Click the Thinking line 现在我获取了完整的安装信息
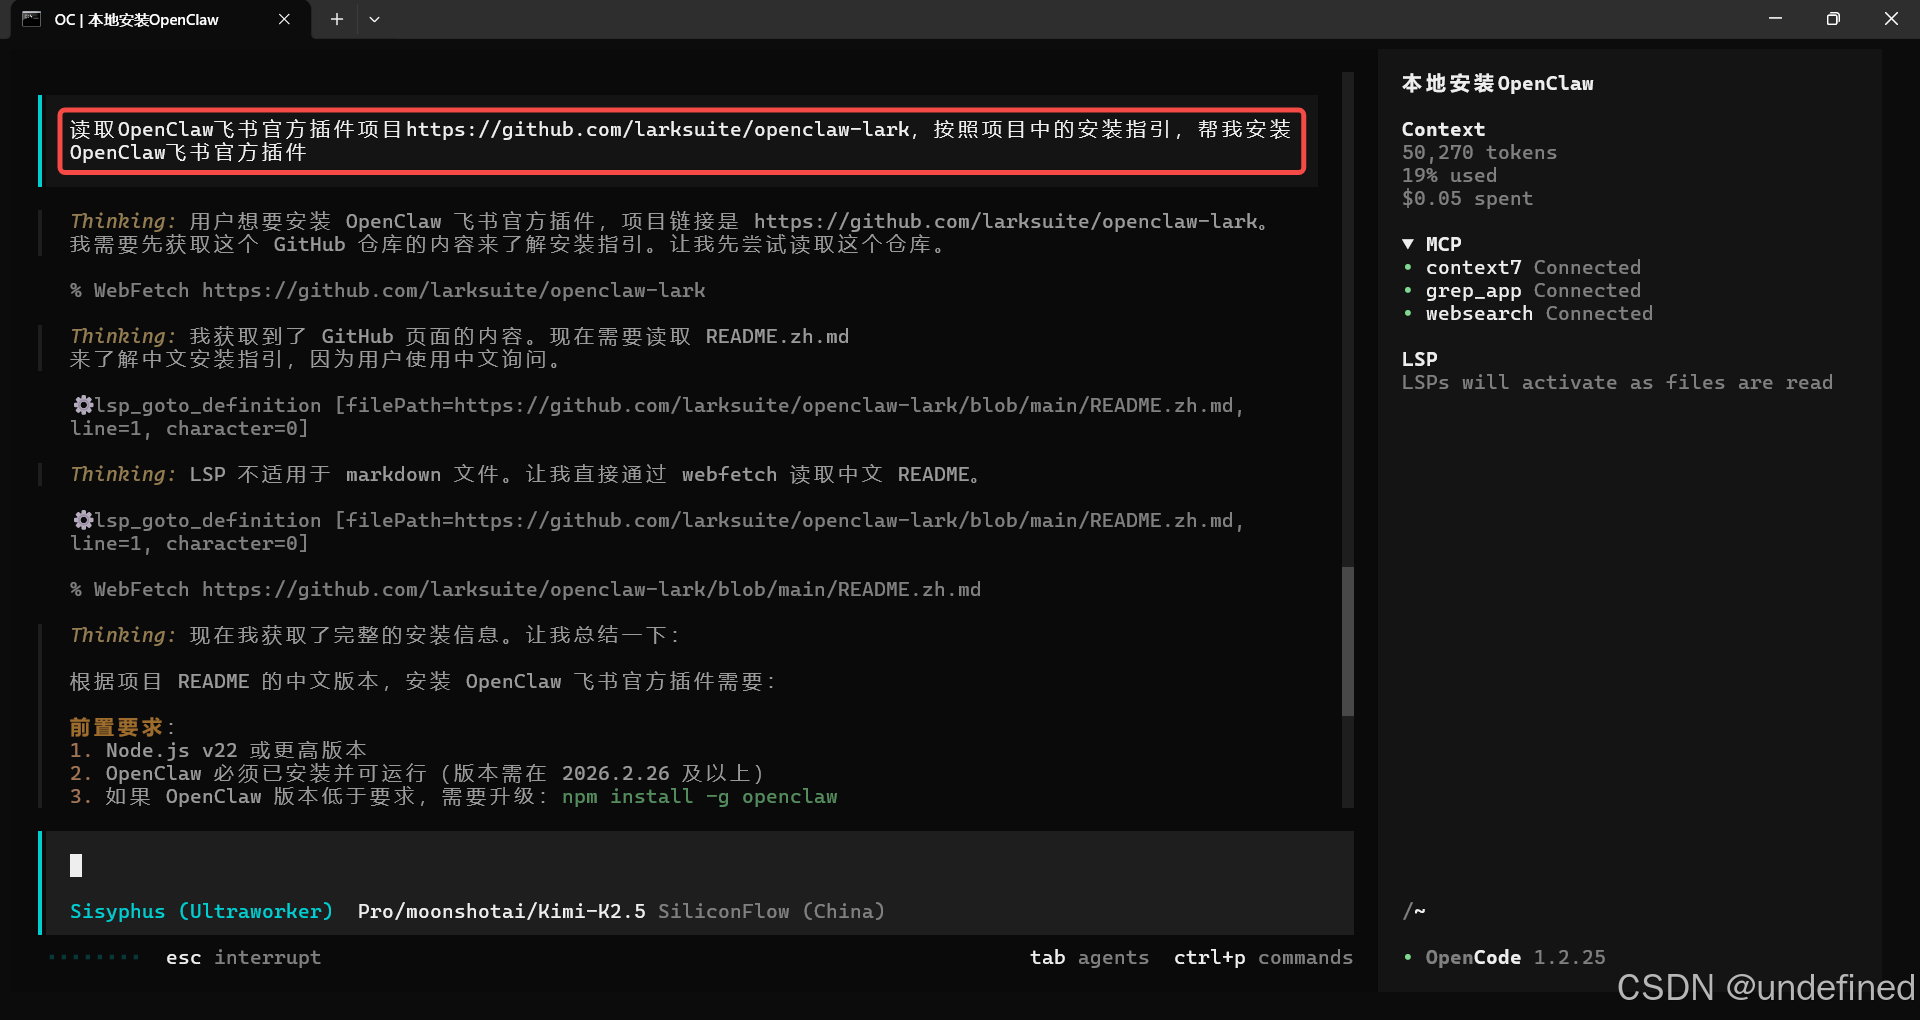 [x=375, y=635]
